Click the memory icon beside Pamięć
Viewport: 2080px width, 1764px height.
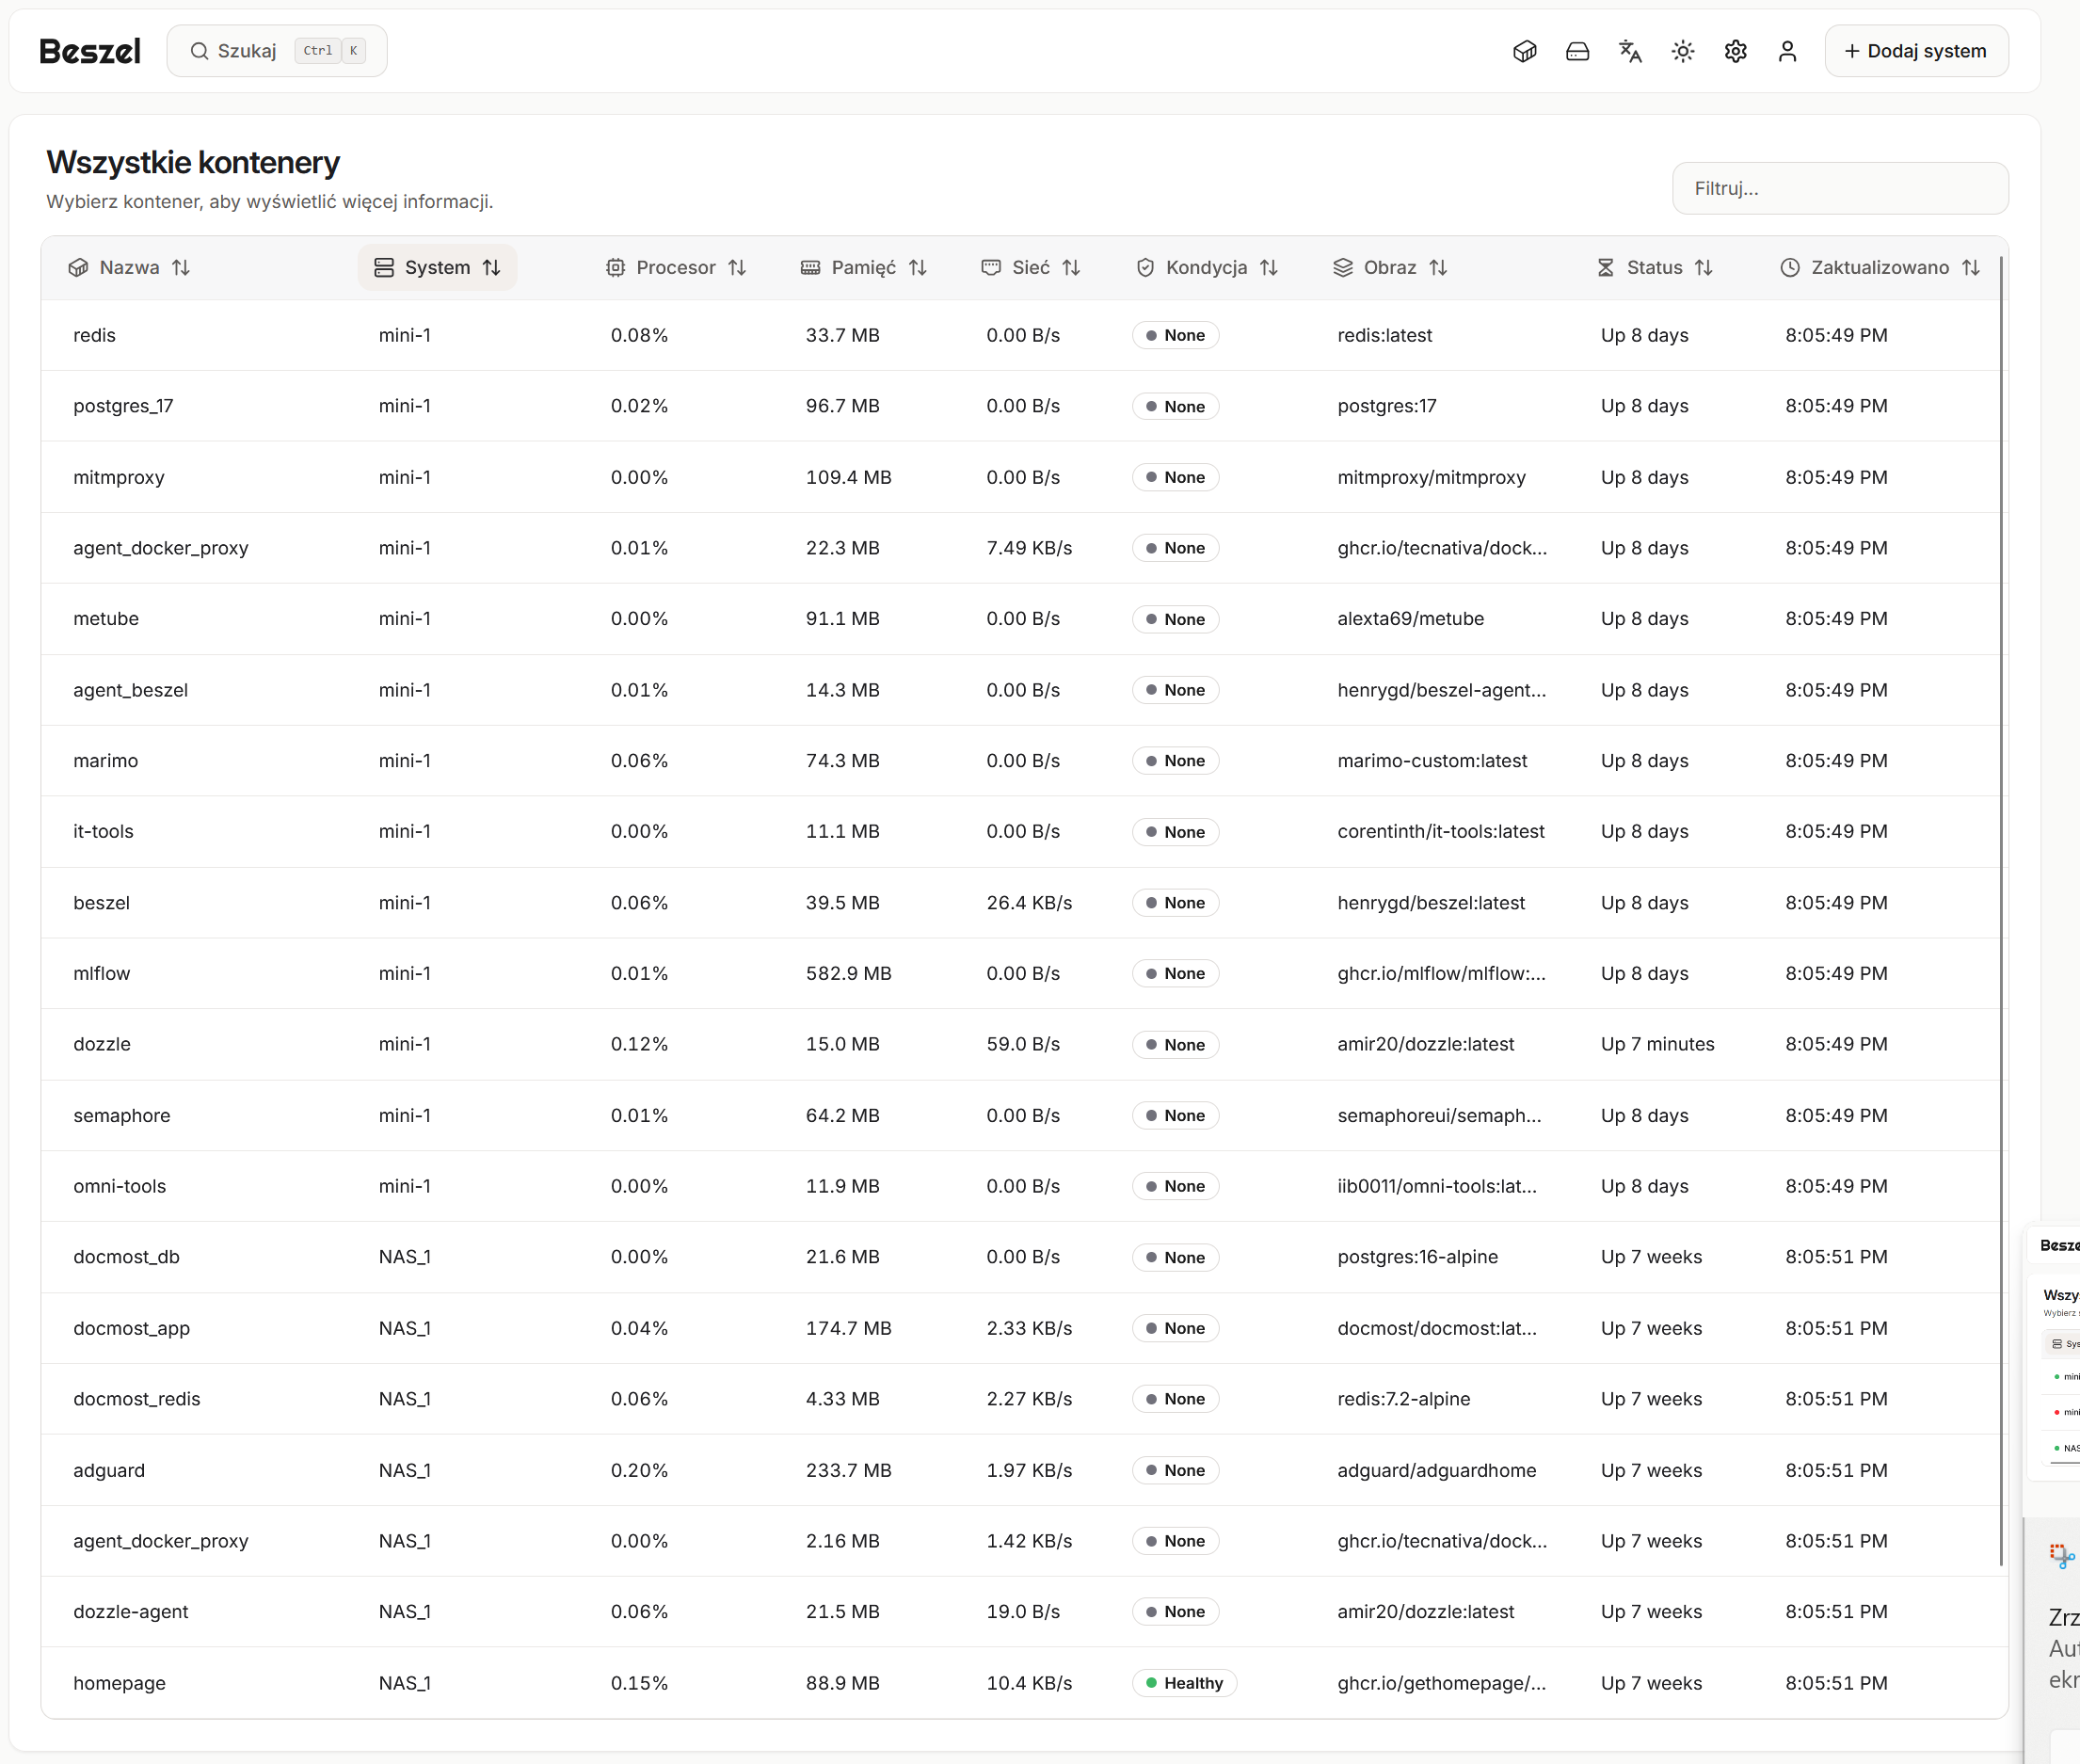point(811,267)
